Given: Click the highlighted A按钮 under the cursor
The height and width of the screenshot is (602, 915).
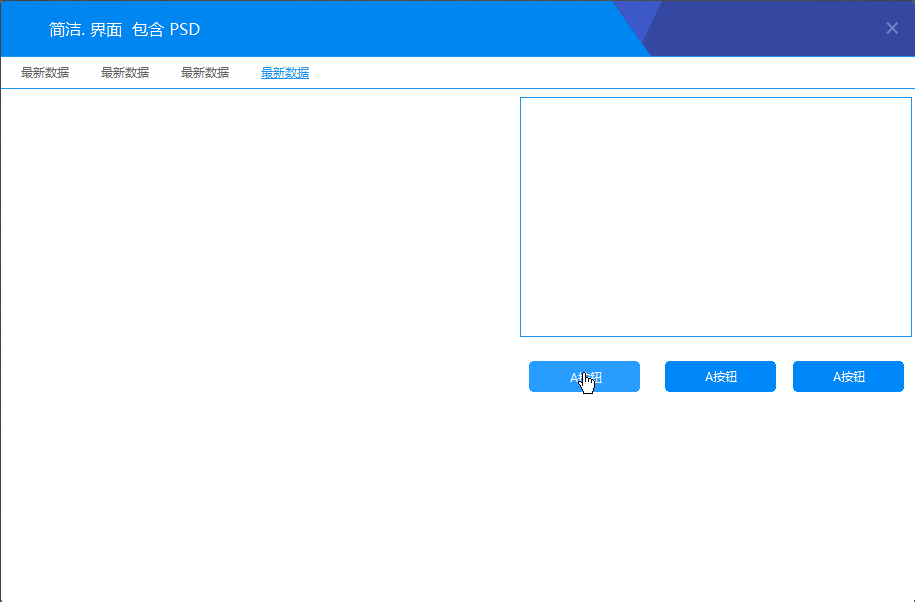Looking at the screenshot, I should pos(584,376).
